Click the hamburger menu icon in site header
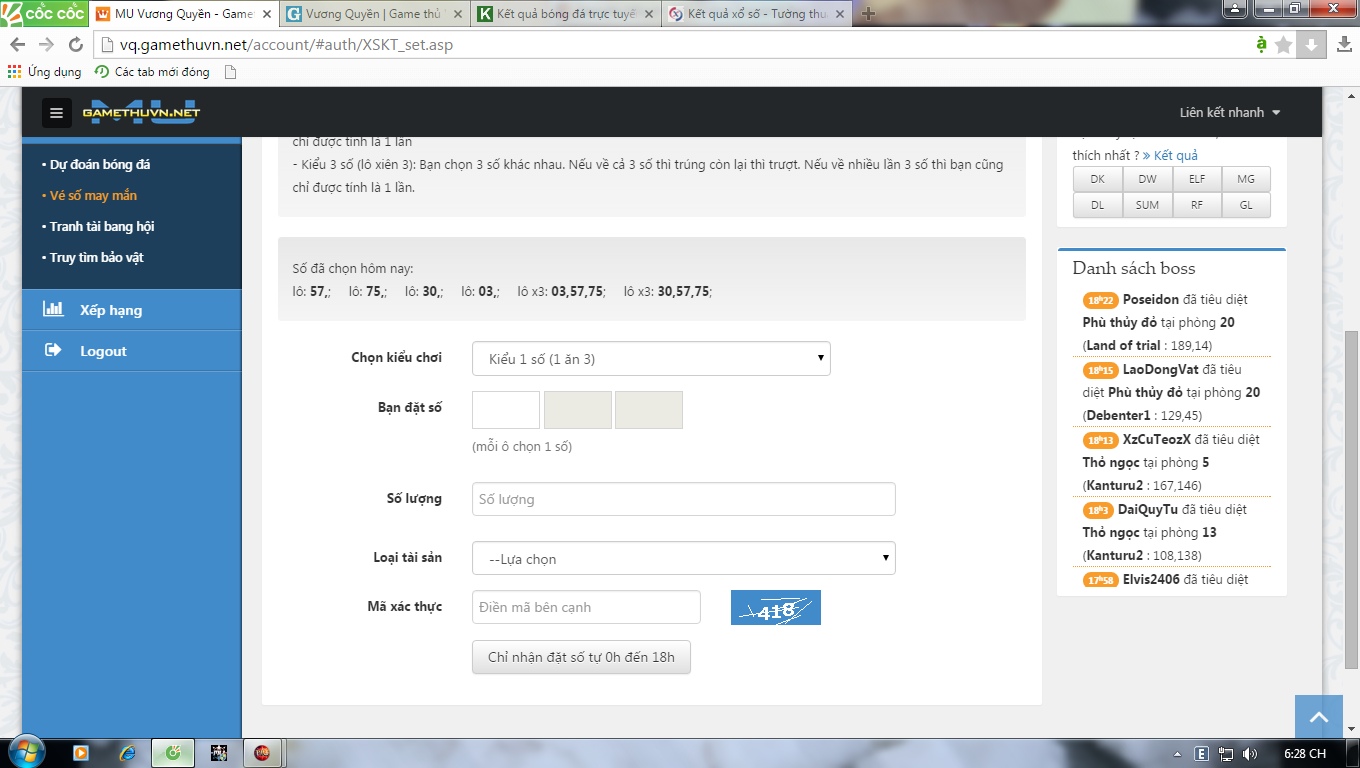Viewport: 1360px width, 768px height. pos(56,113)
